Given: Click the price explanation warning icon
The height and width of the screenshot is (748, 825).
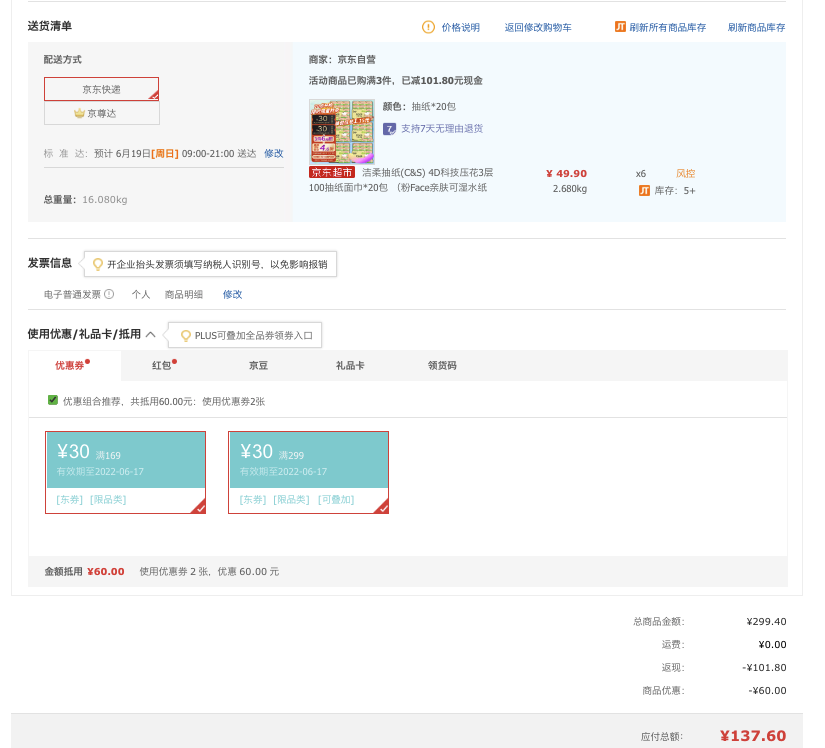Looking at the screenshot, I should pyautogui.click(x=428, y=27).
